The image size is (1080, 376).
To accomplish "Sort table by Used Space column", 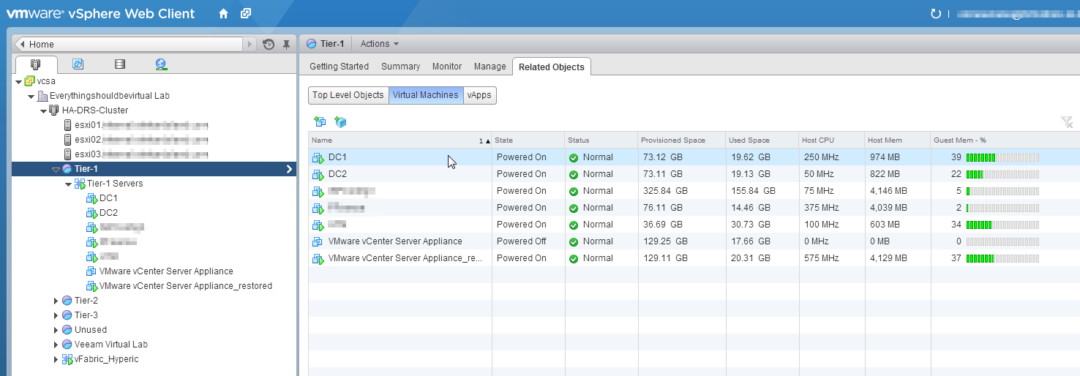I will [762, 140].
